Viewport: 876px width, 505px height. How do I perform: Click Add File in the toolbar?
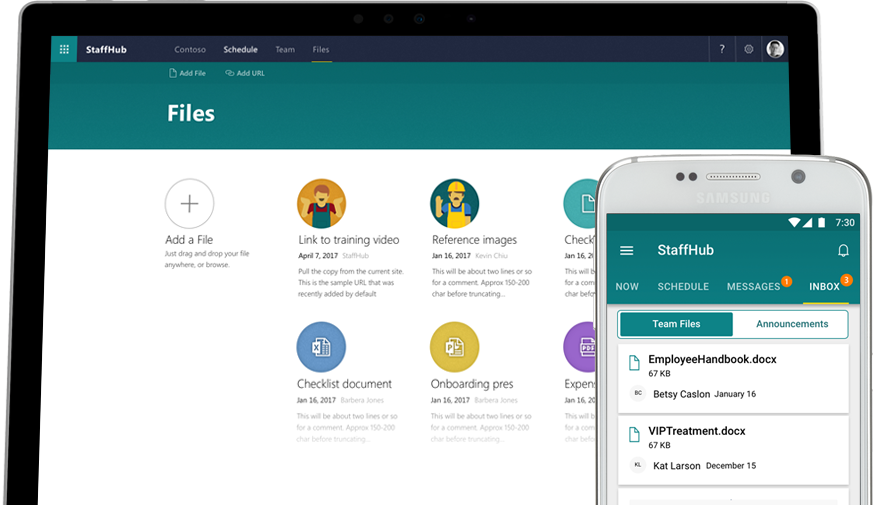point(187,73)
